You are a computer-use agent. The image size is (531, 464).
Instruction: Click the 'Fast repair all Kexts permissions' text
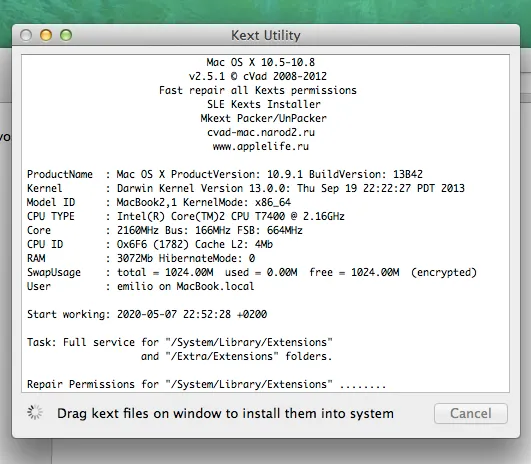click(x=258, y=90)
